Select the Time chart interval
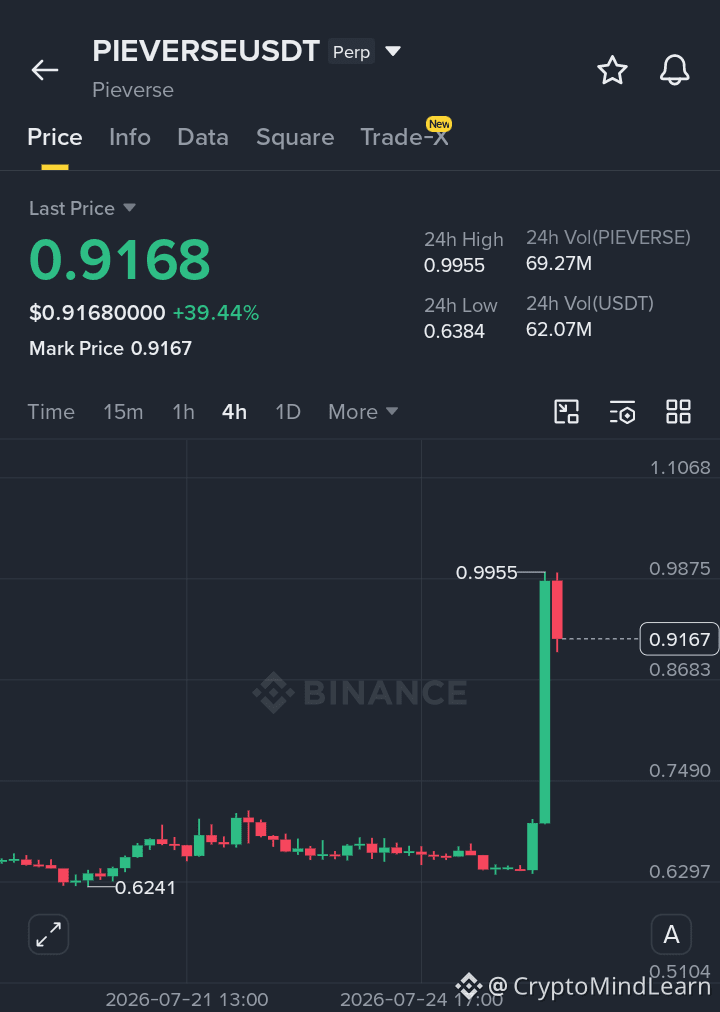Image resolution: width=720 pixels, height=1012 pixels. click(51, 412)
